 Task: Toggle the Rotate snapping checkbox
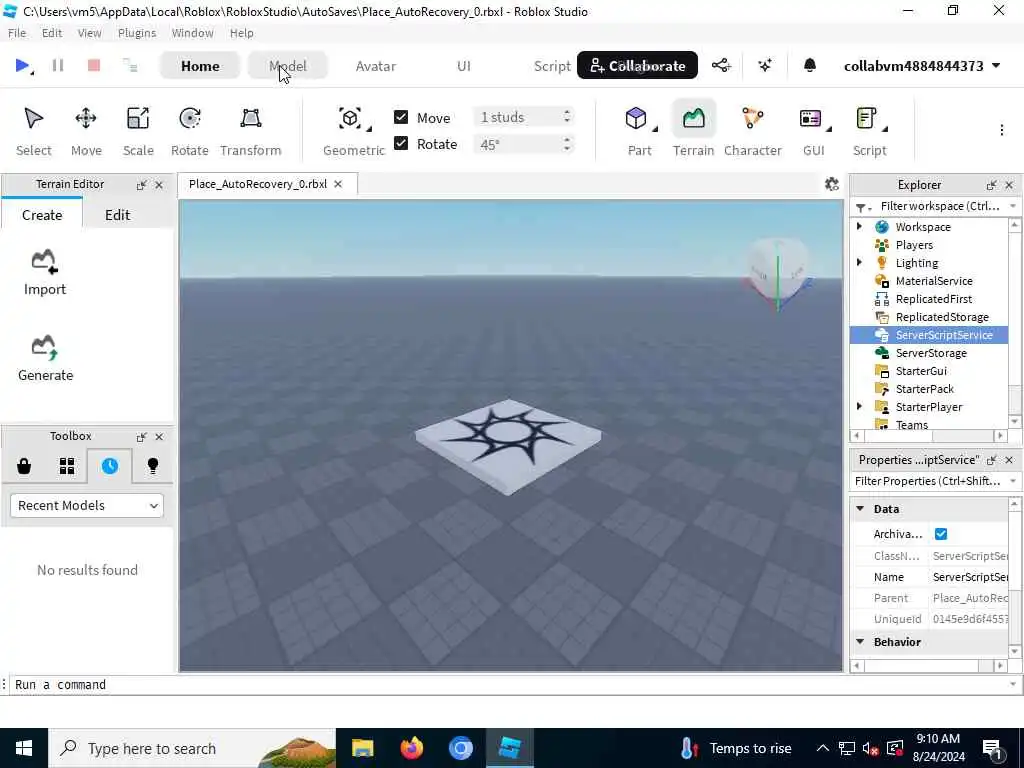click(x=401, y=143)
